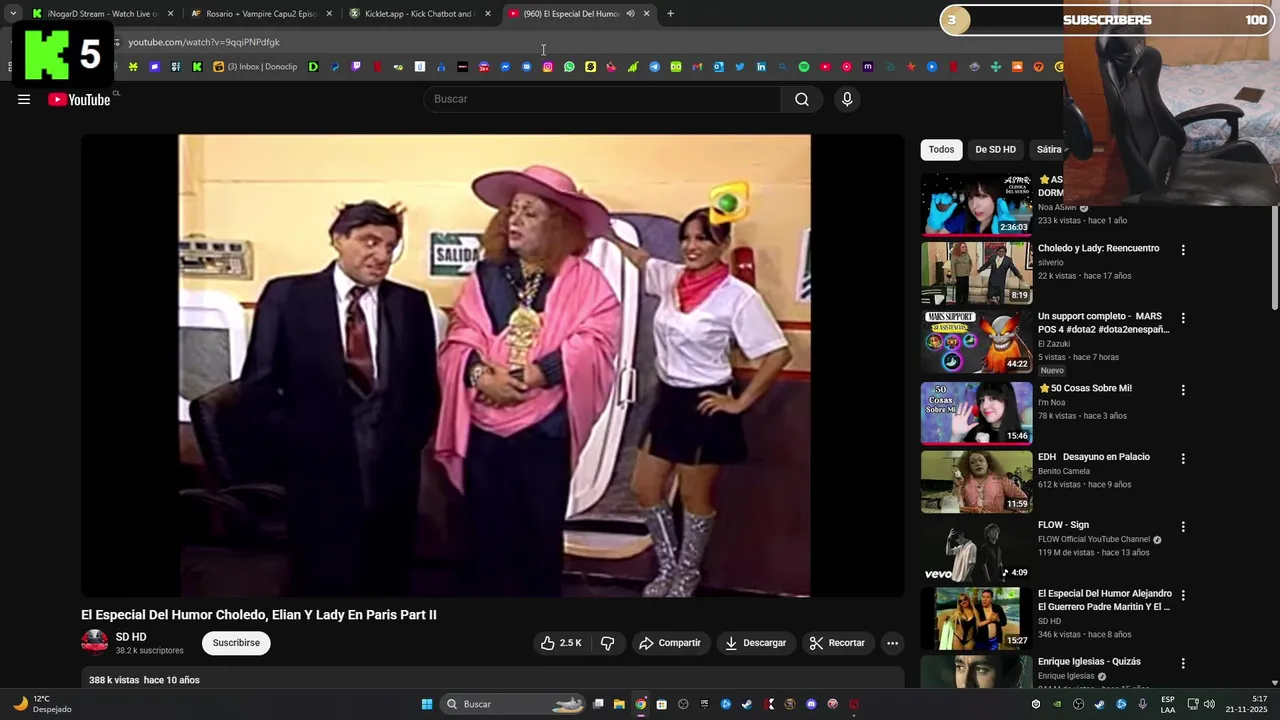This screenshot has width=1280, height=720.
Task: Click the browser address bar URL
Action: coord(204,42)
